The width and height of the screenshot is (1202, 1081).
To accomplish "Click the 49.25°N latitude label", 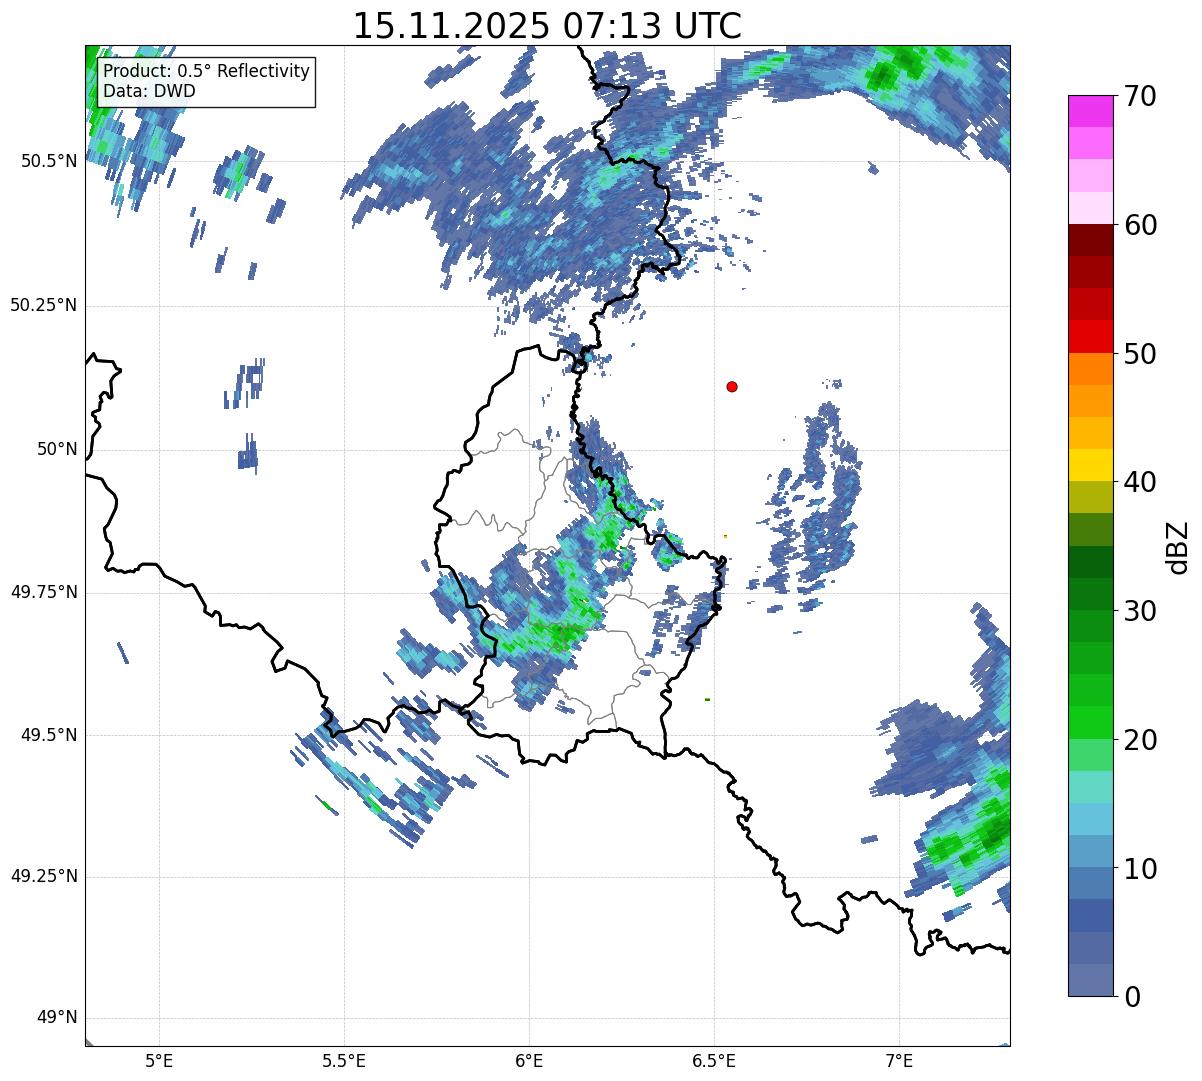I will click(x=43, y=877).
